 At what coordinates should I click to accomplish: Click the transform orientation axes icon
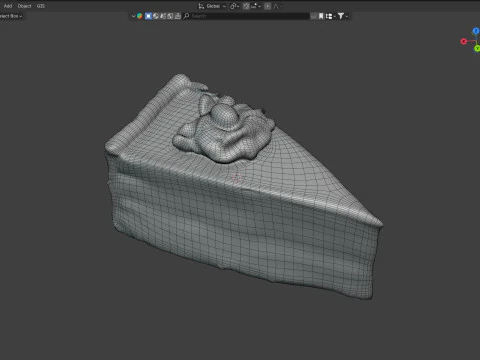tap(201, 6)
